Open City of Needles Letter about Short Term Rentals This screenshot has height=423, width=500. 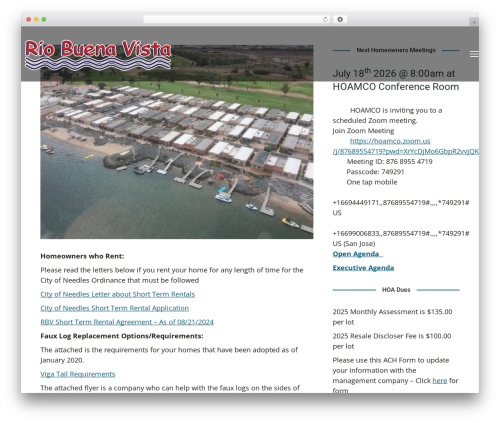[118, 294]
